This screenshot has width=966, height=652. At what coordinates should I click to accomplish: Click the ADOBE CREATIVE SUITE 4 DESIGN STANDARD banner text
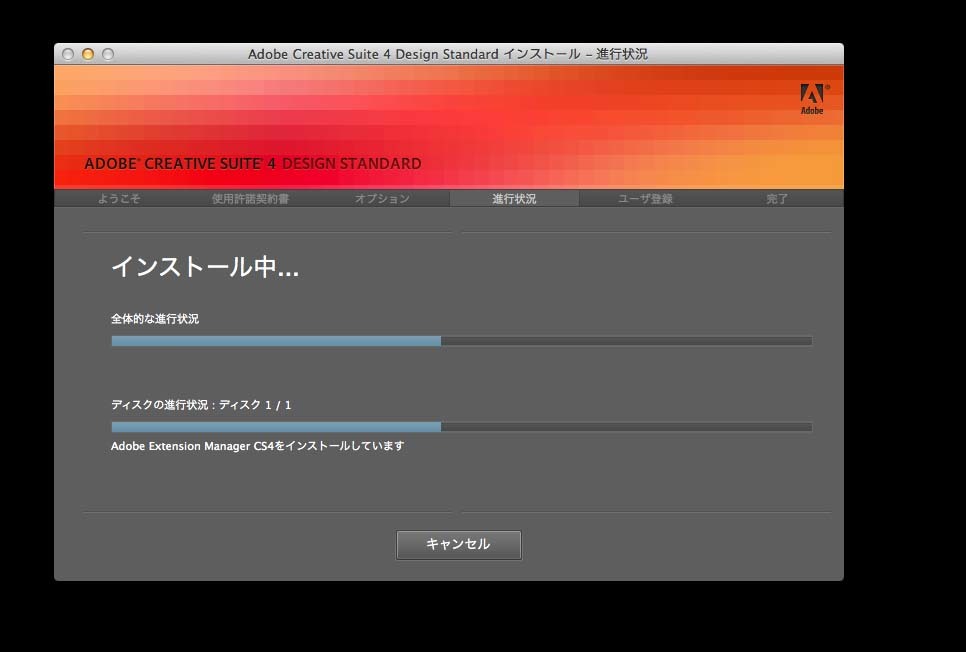click(x=253, y=164)
